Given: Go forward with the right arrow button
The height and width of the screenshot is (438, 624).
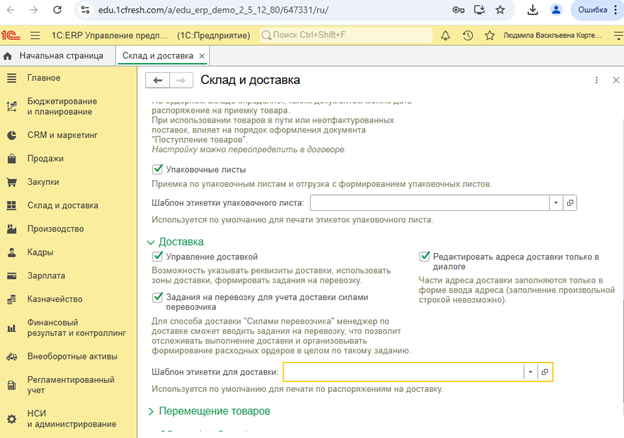Looking at the screenshot, I should click(181, 80).
